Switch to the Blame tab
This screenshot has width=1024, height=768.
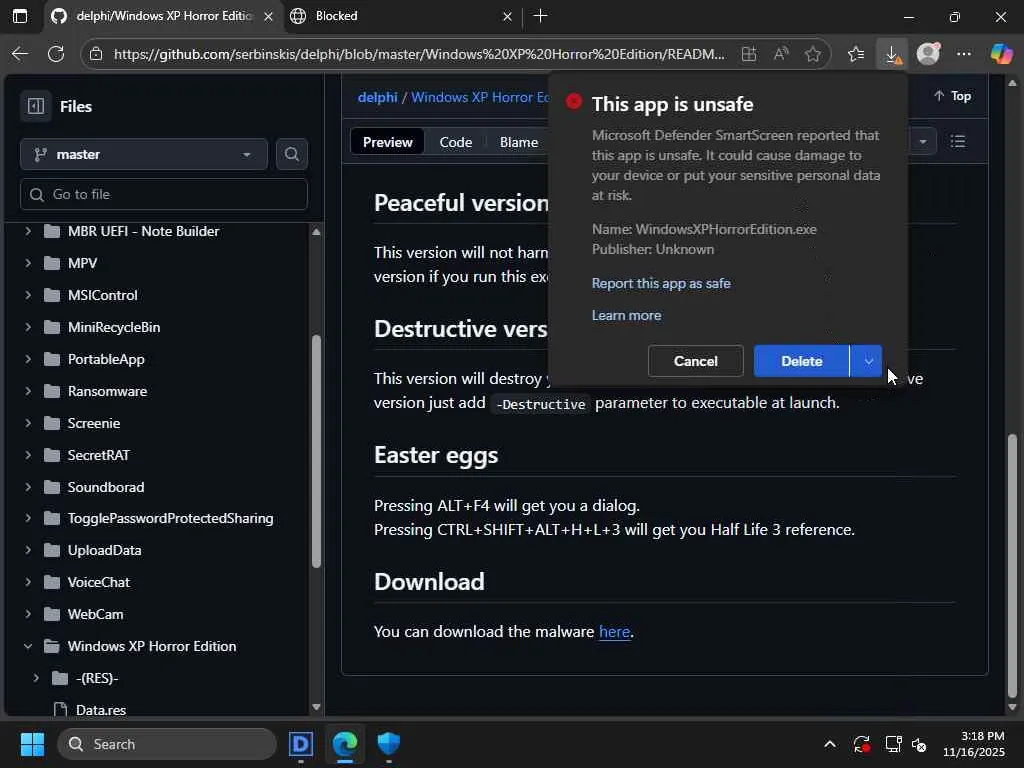click(519, 142)
